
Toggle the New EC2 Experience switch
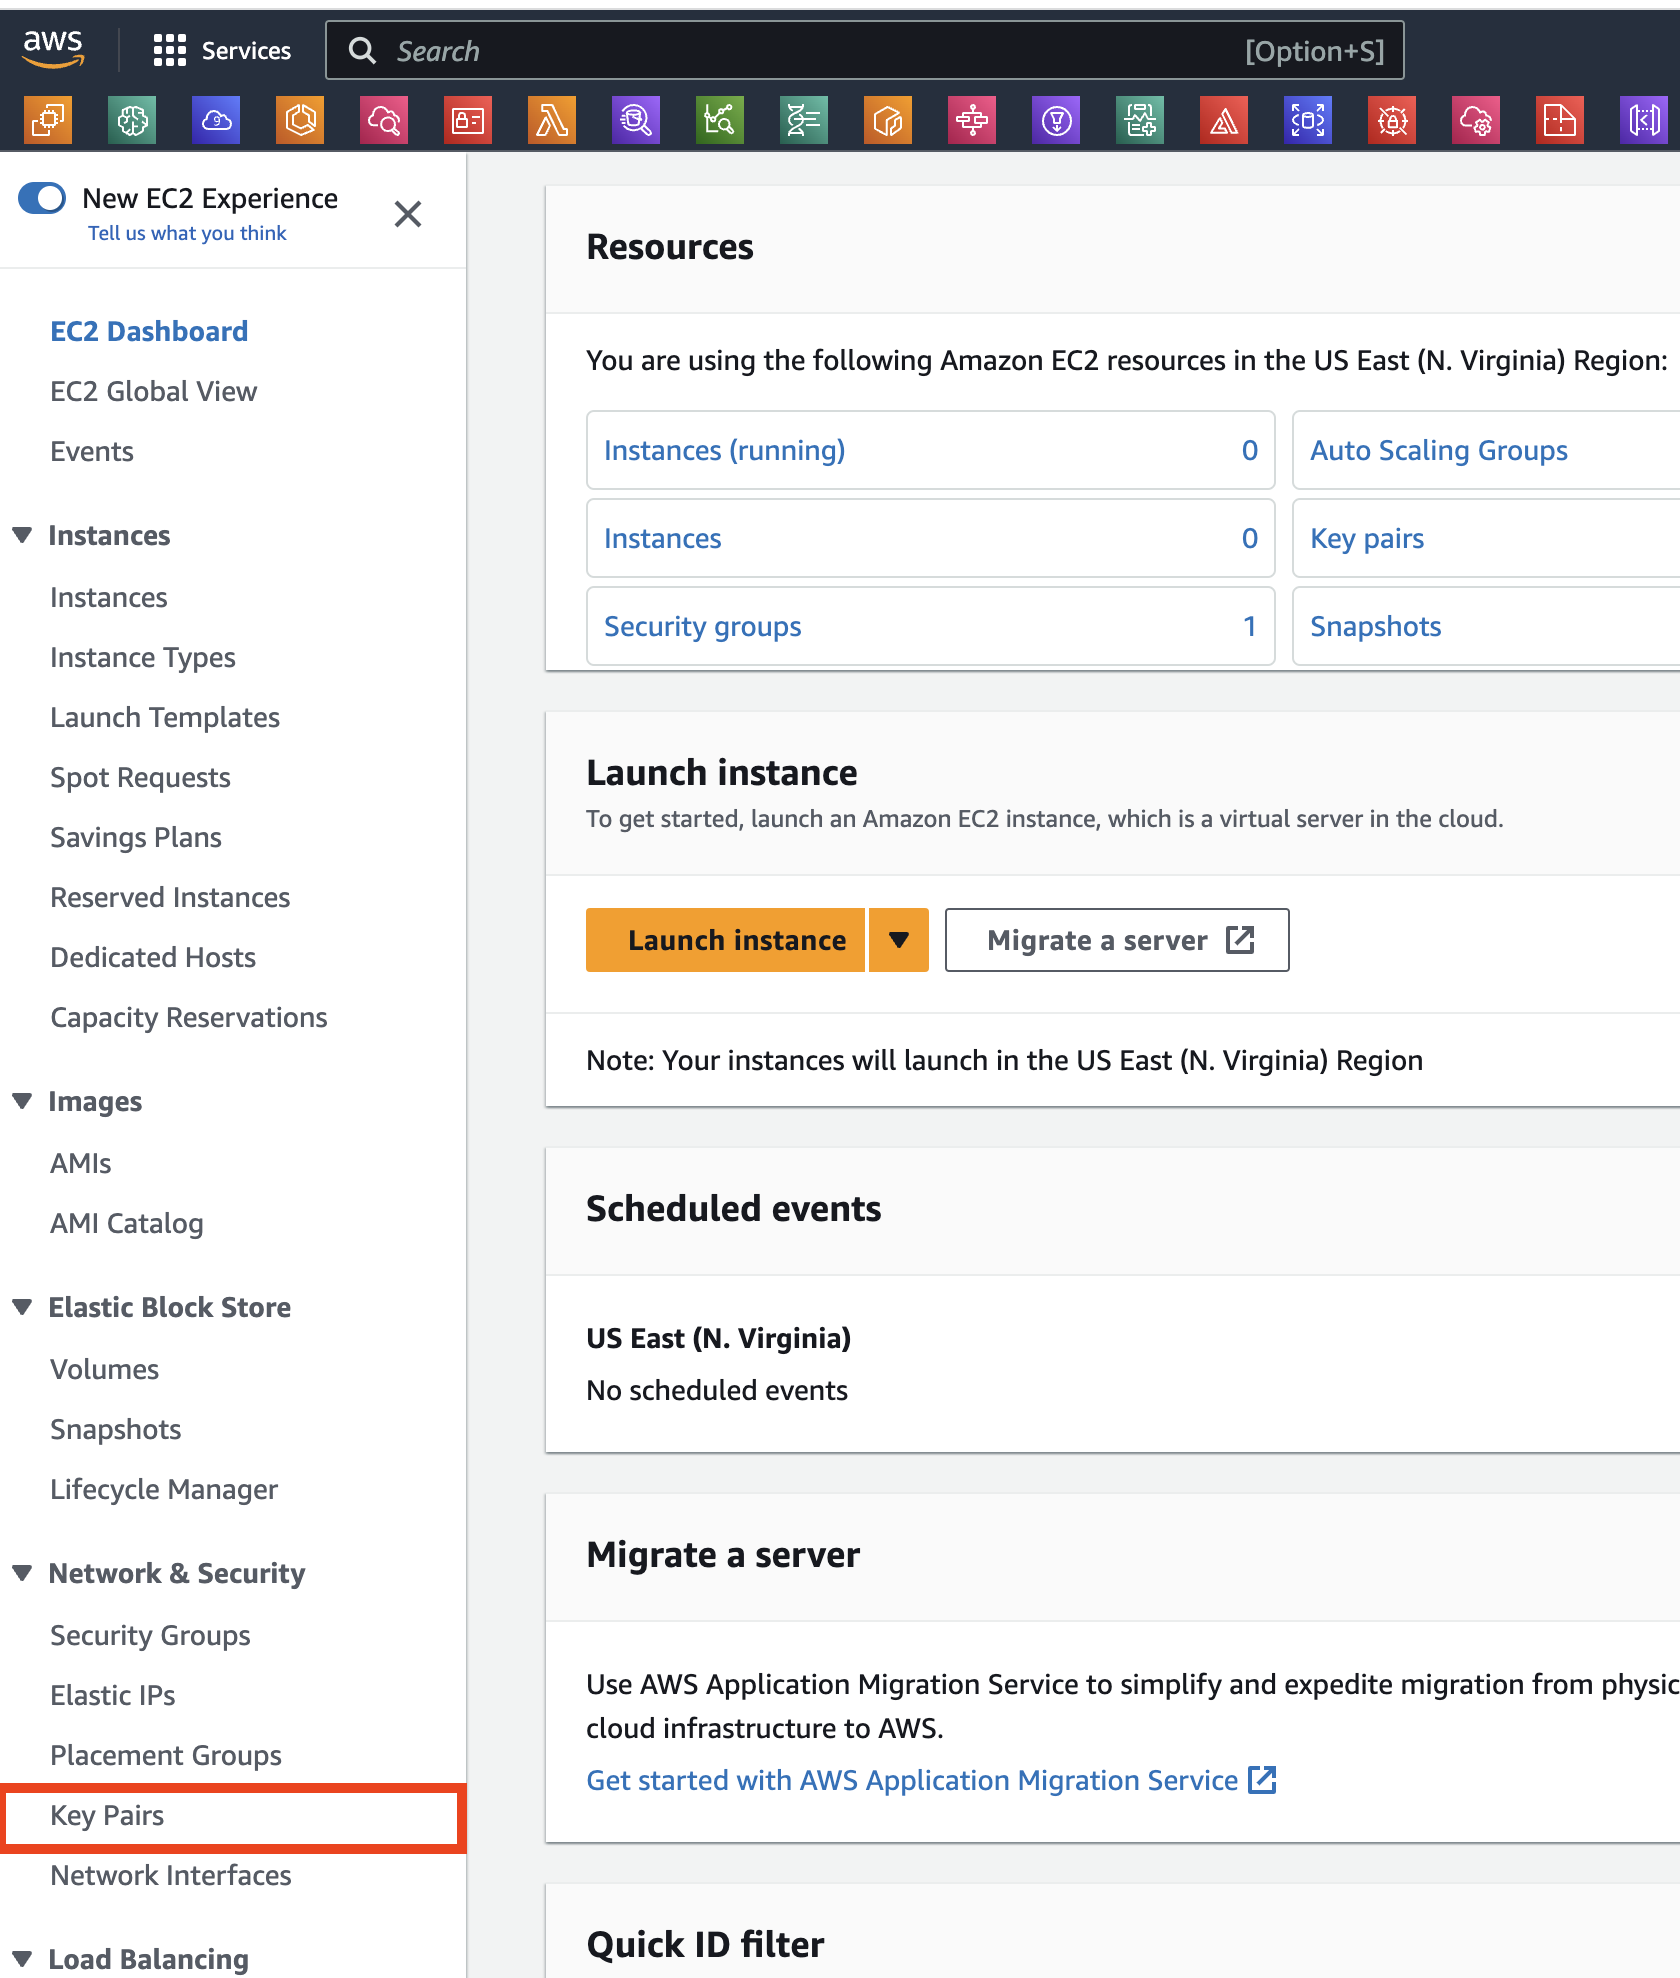click(42, 198)
